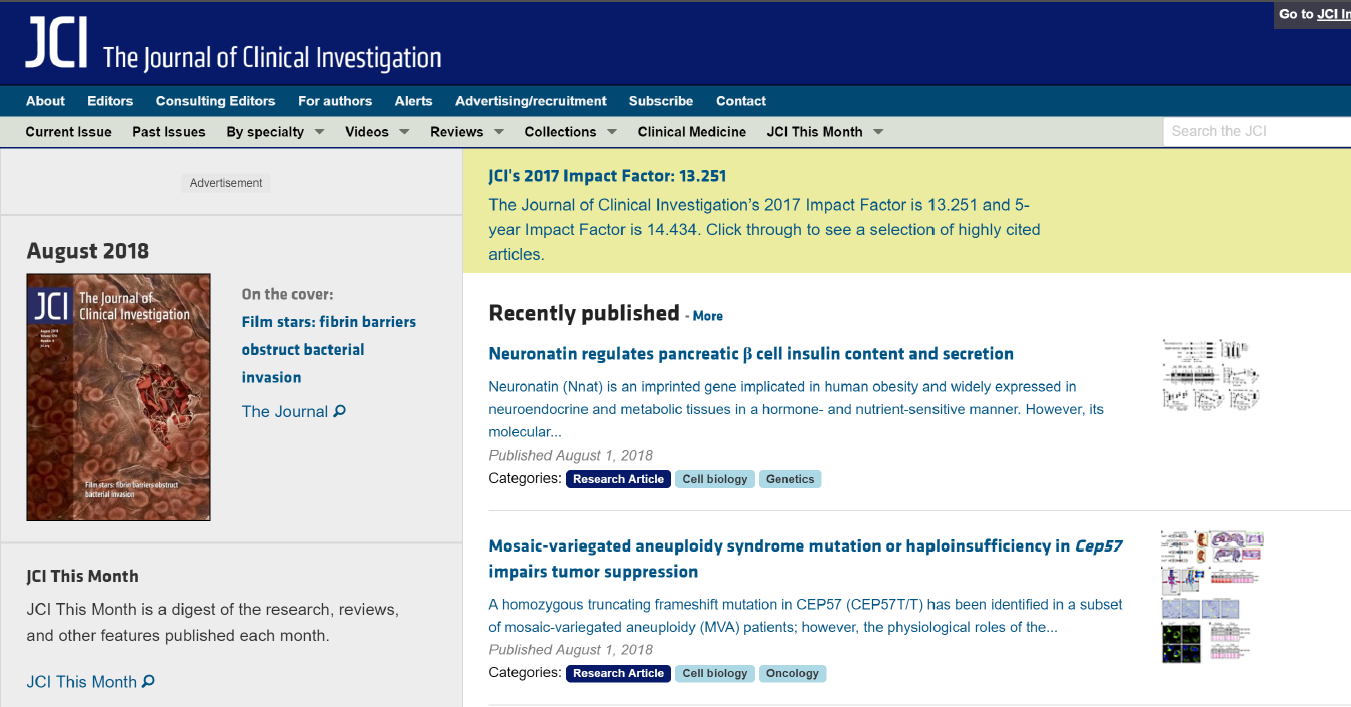1351x707 pixels.
Task: Select the Genetics category tag
Action: click(790, 479)
